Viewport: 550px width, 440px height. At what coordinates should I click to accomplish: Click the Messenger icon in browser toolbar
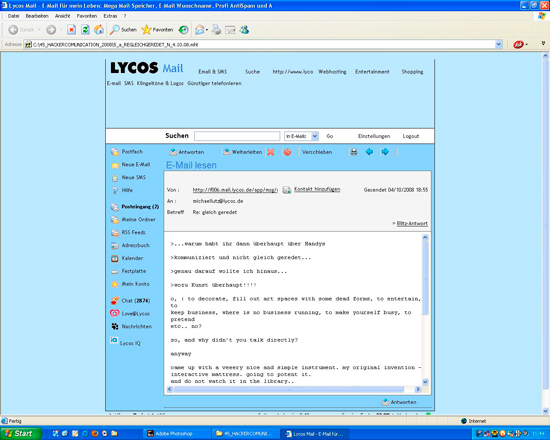coord(244,30)
